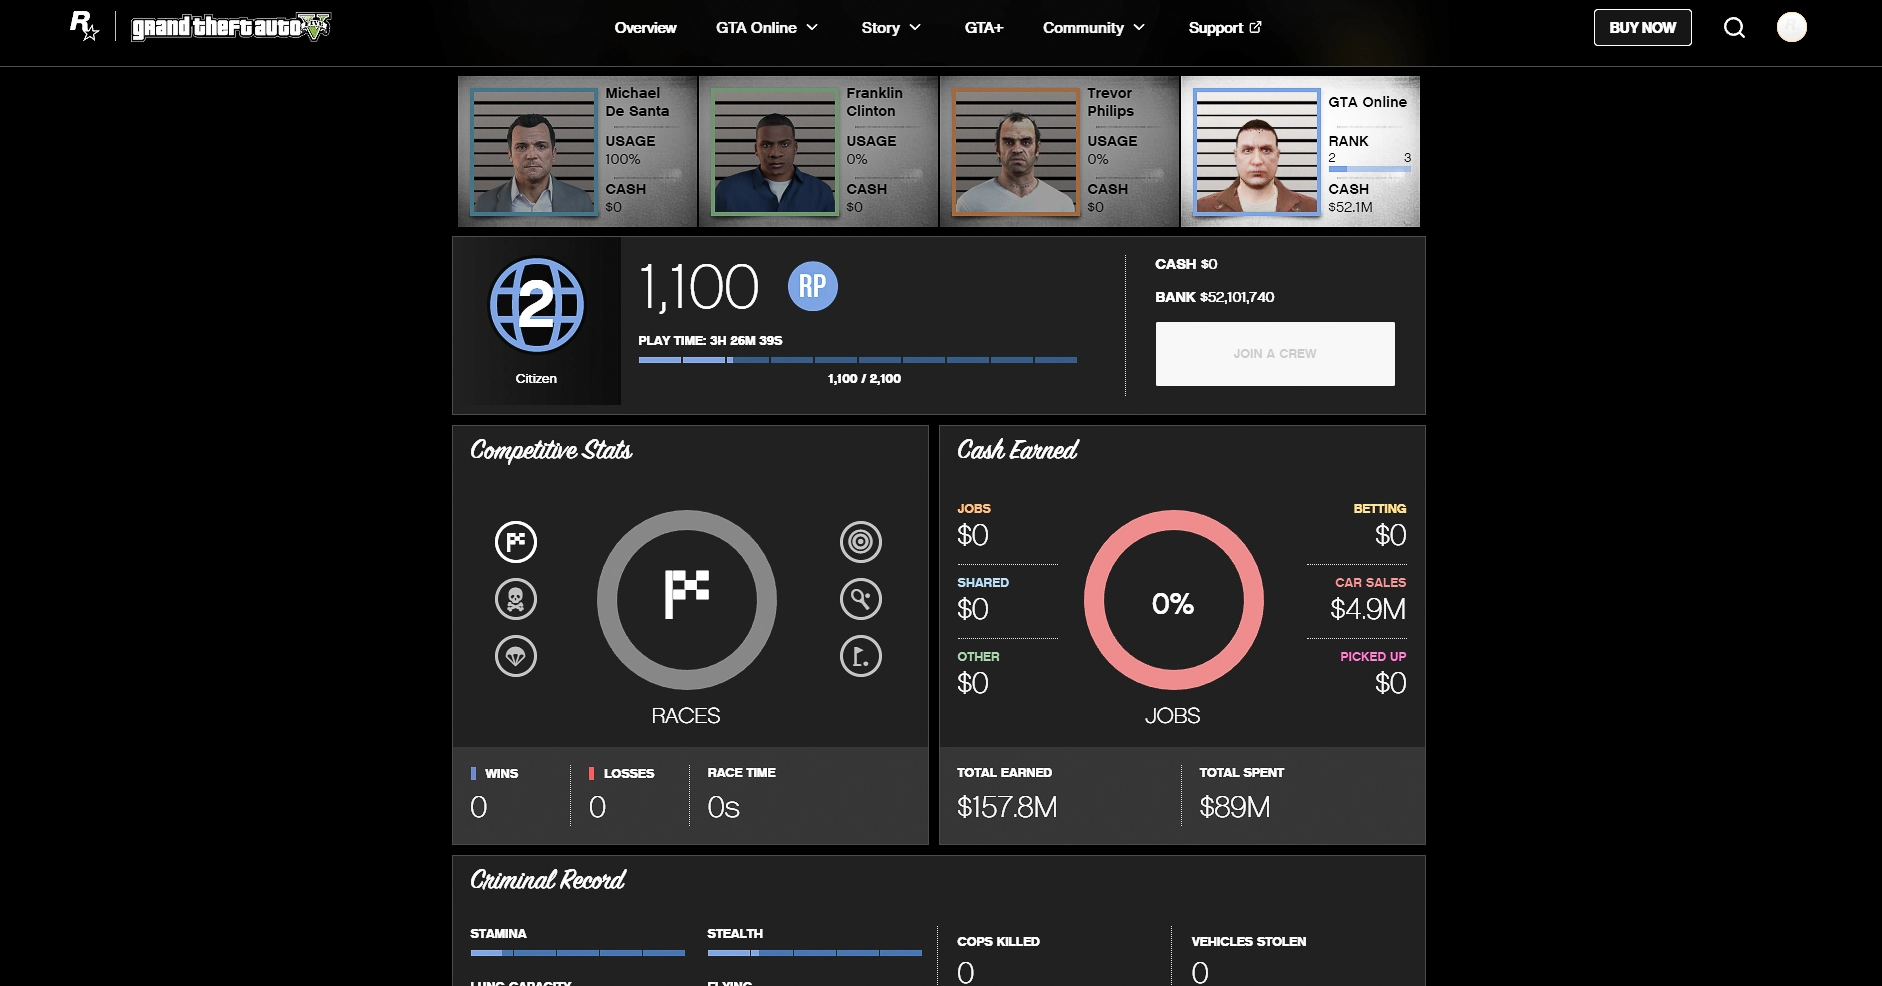The height and width of the screenshot is (986, 1882).
Task: Click the "$4.9M" Car Sales value
Action: point(1367,609)
